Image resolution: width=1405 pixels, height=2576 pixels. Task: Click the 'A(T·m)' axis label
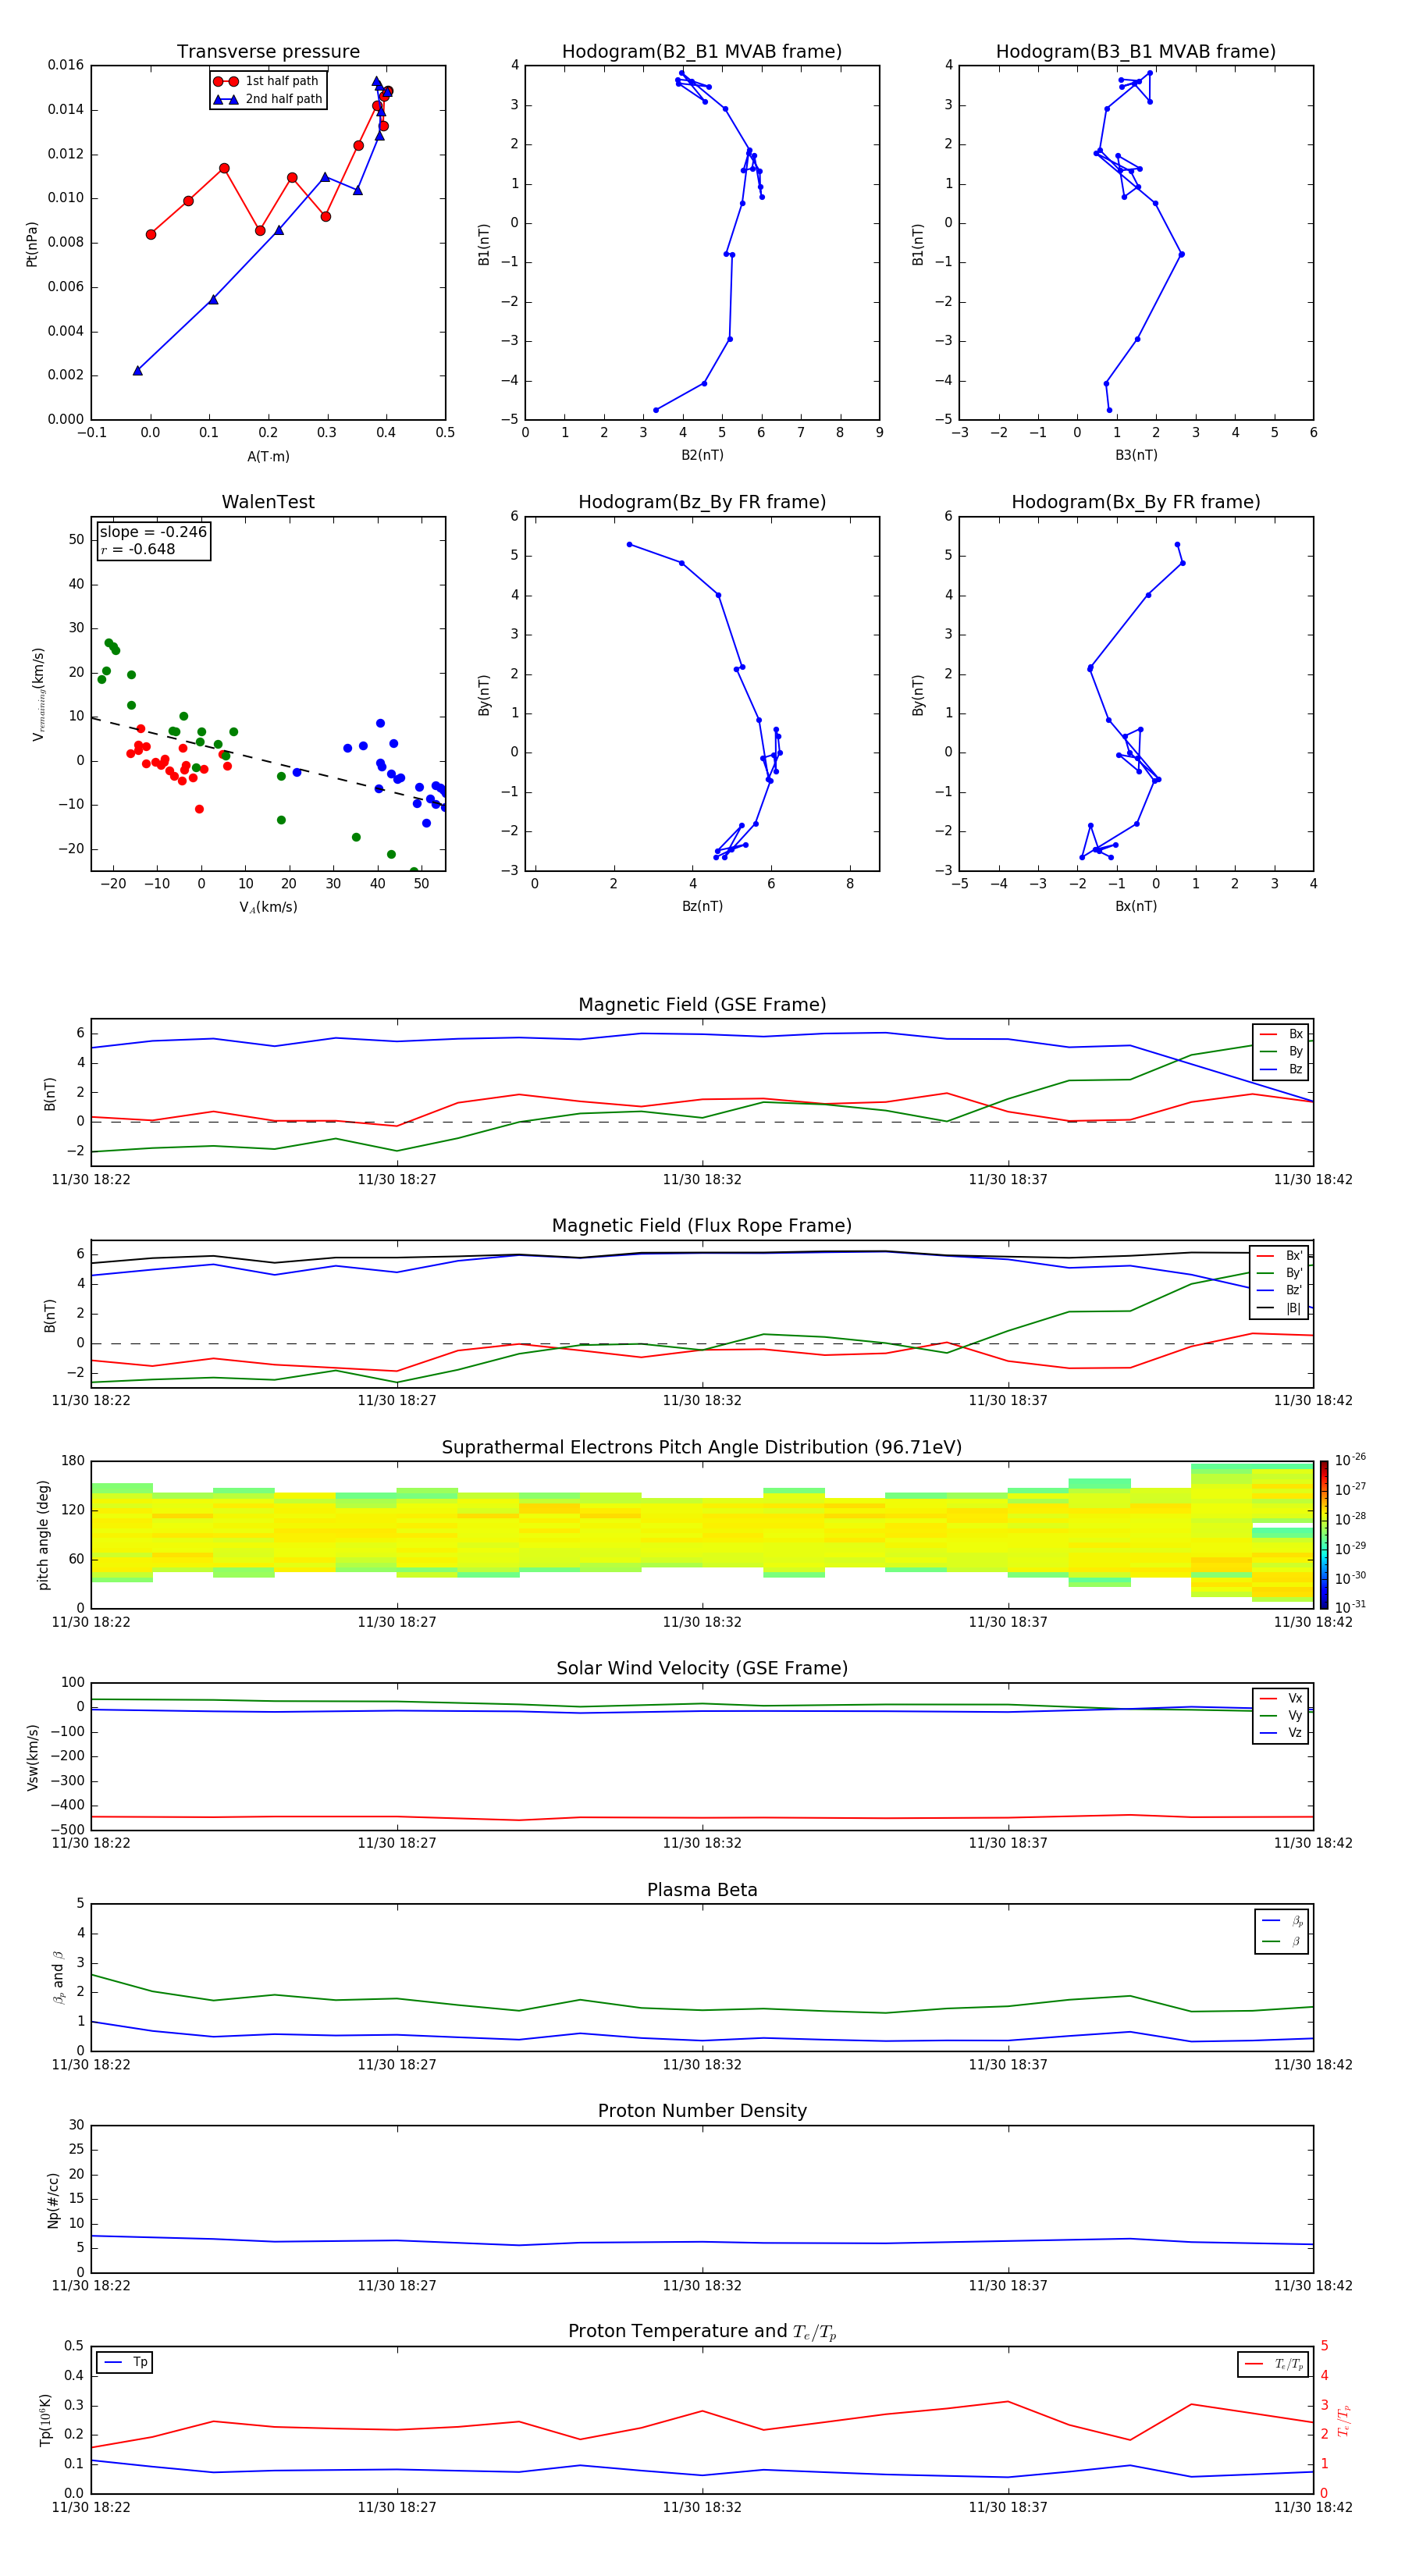tap(268, 456)
